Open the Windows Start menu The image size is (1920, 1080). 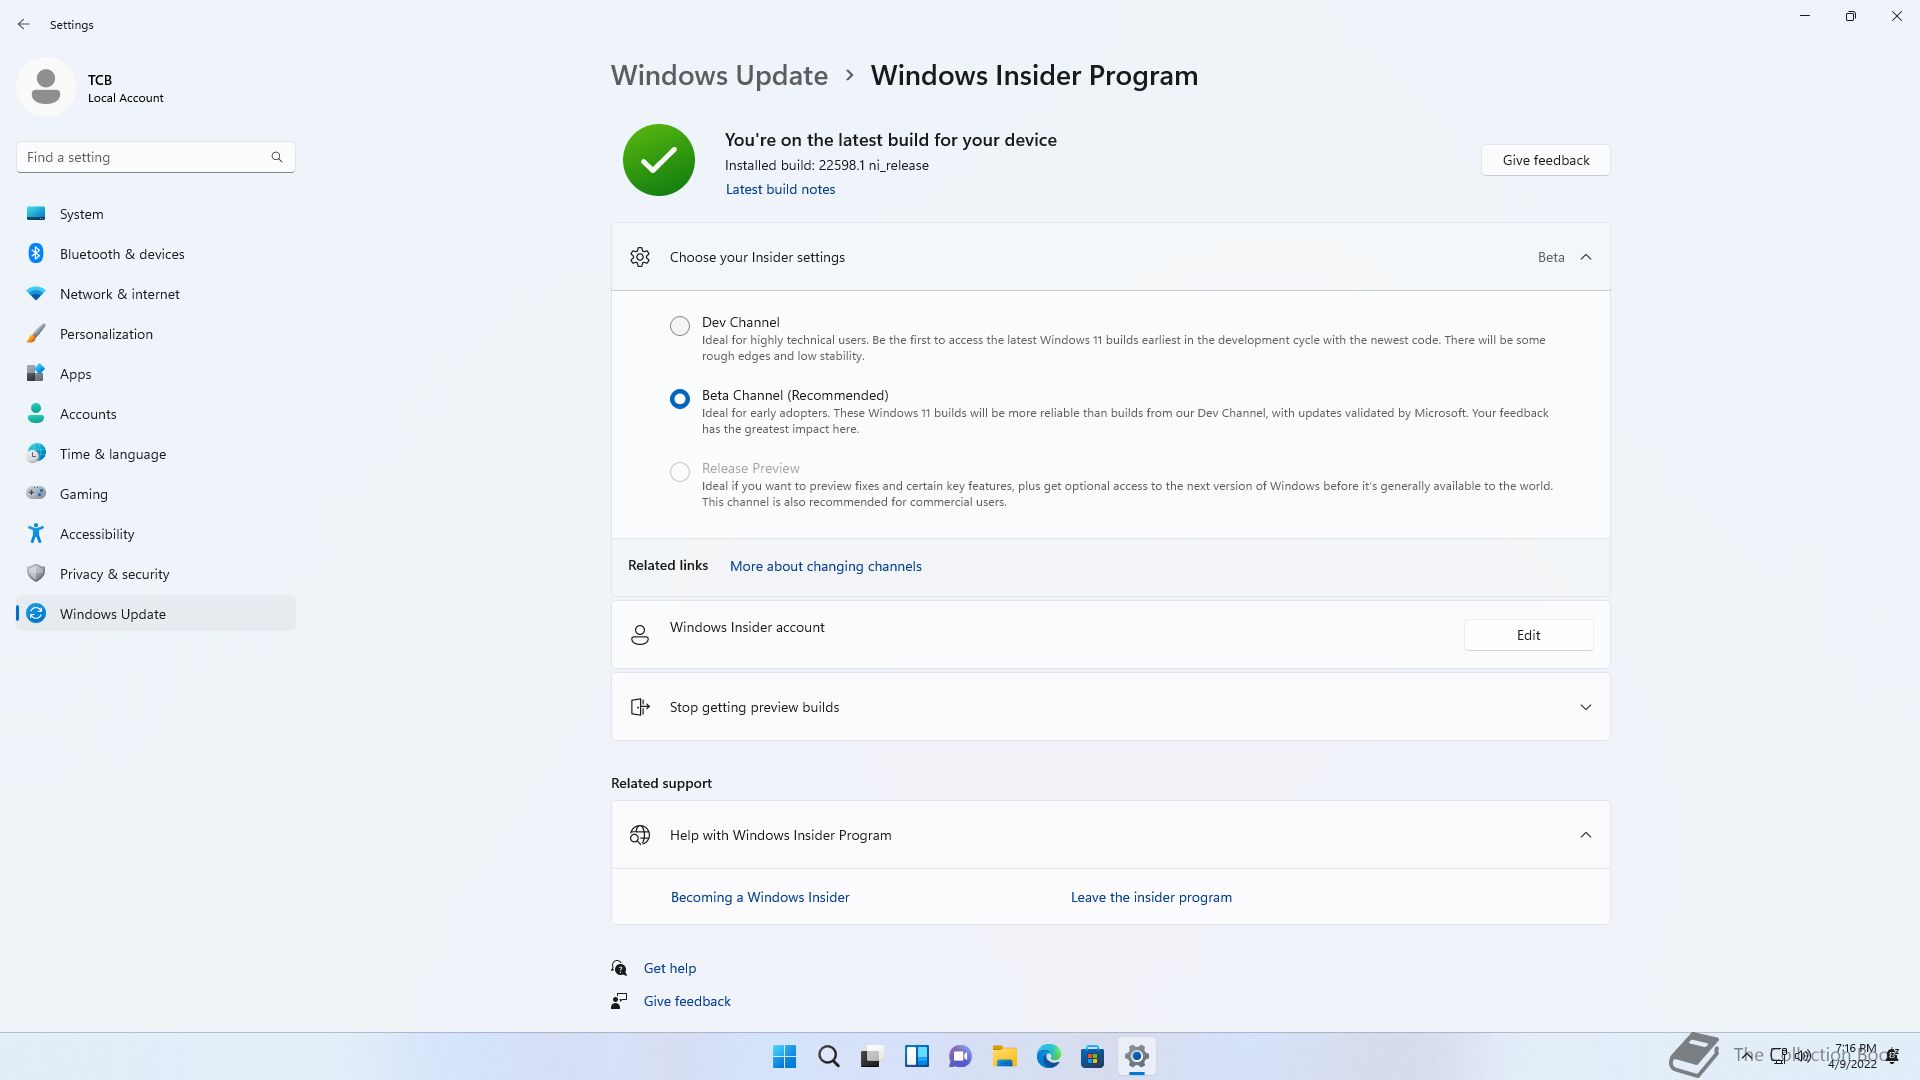point(785,1056)
